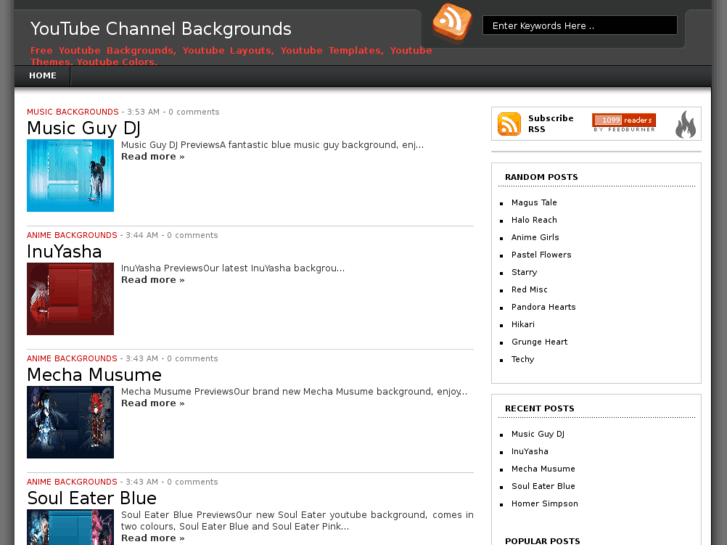Click the POPULAR POSTS heading
The width and height of the screenshot is (727, 545).
542,541
